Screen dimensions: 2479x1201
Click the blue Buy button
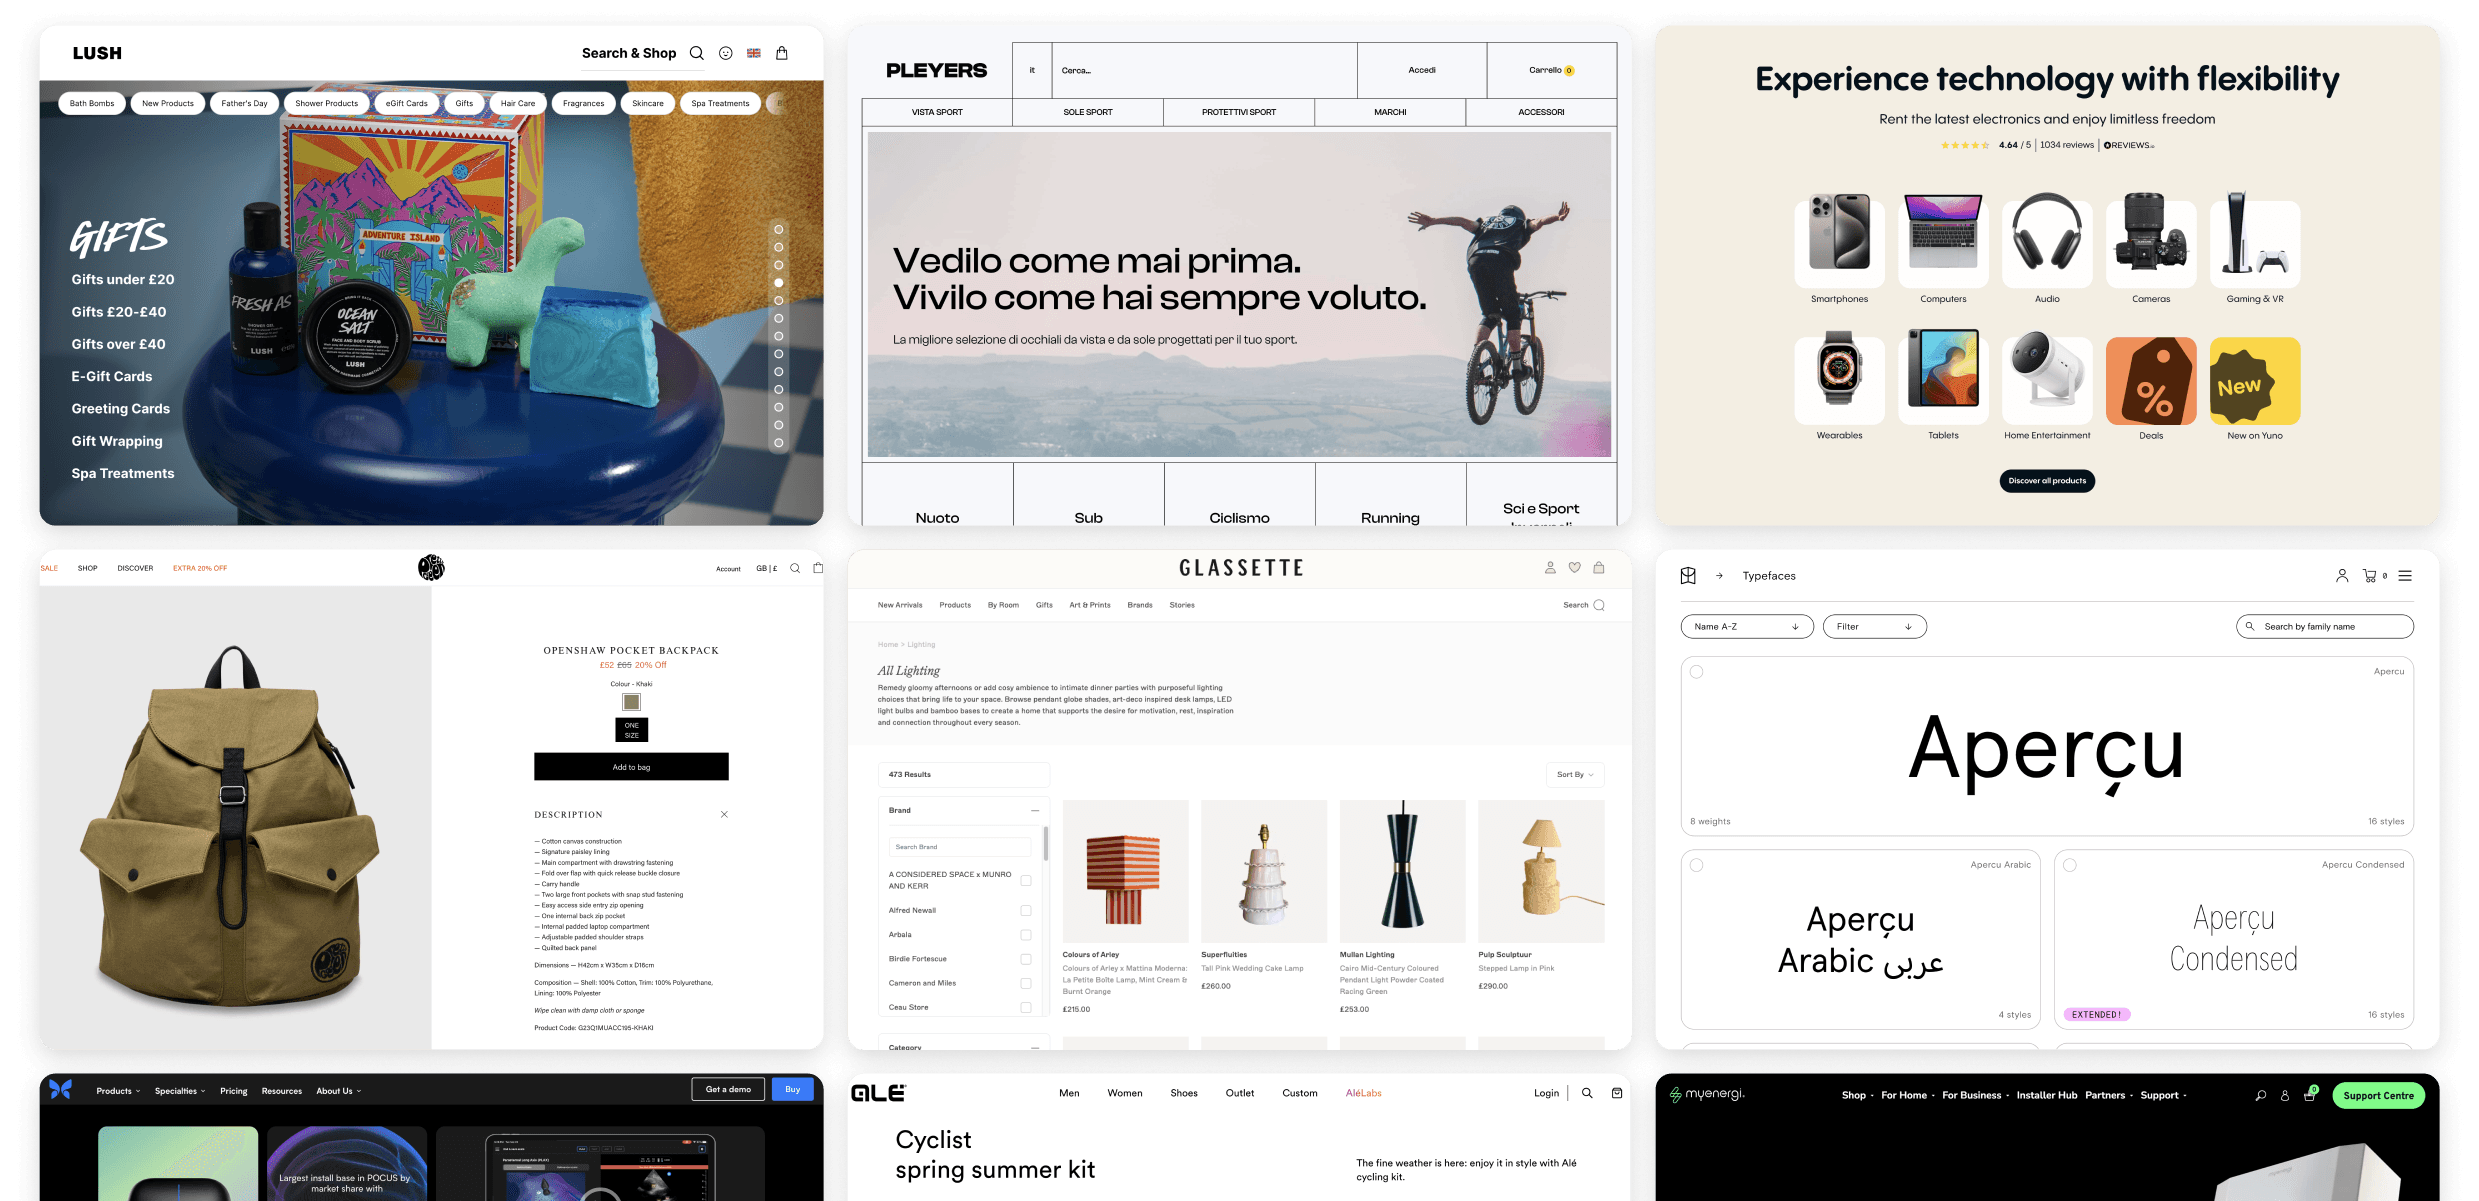(x=793, y=1090)
